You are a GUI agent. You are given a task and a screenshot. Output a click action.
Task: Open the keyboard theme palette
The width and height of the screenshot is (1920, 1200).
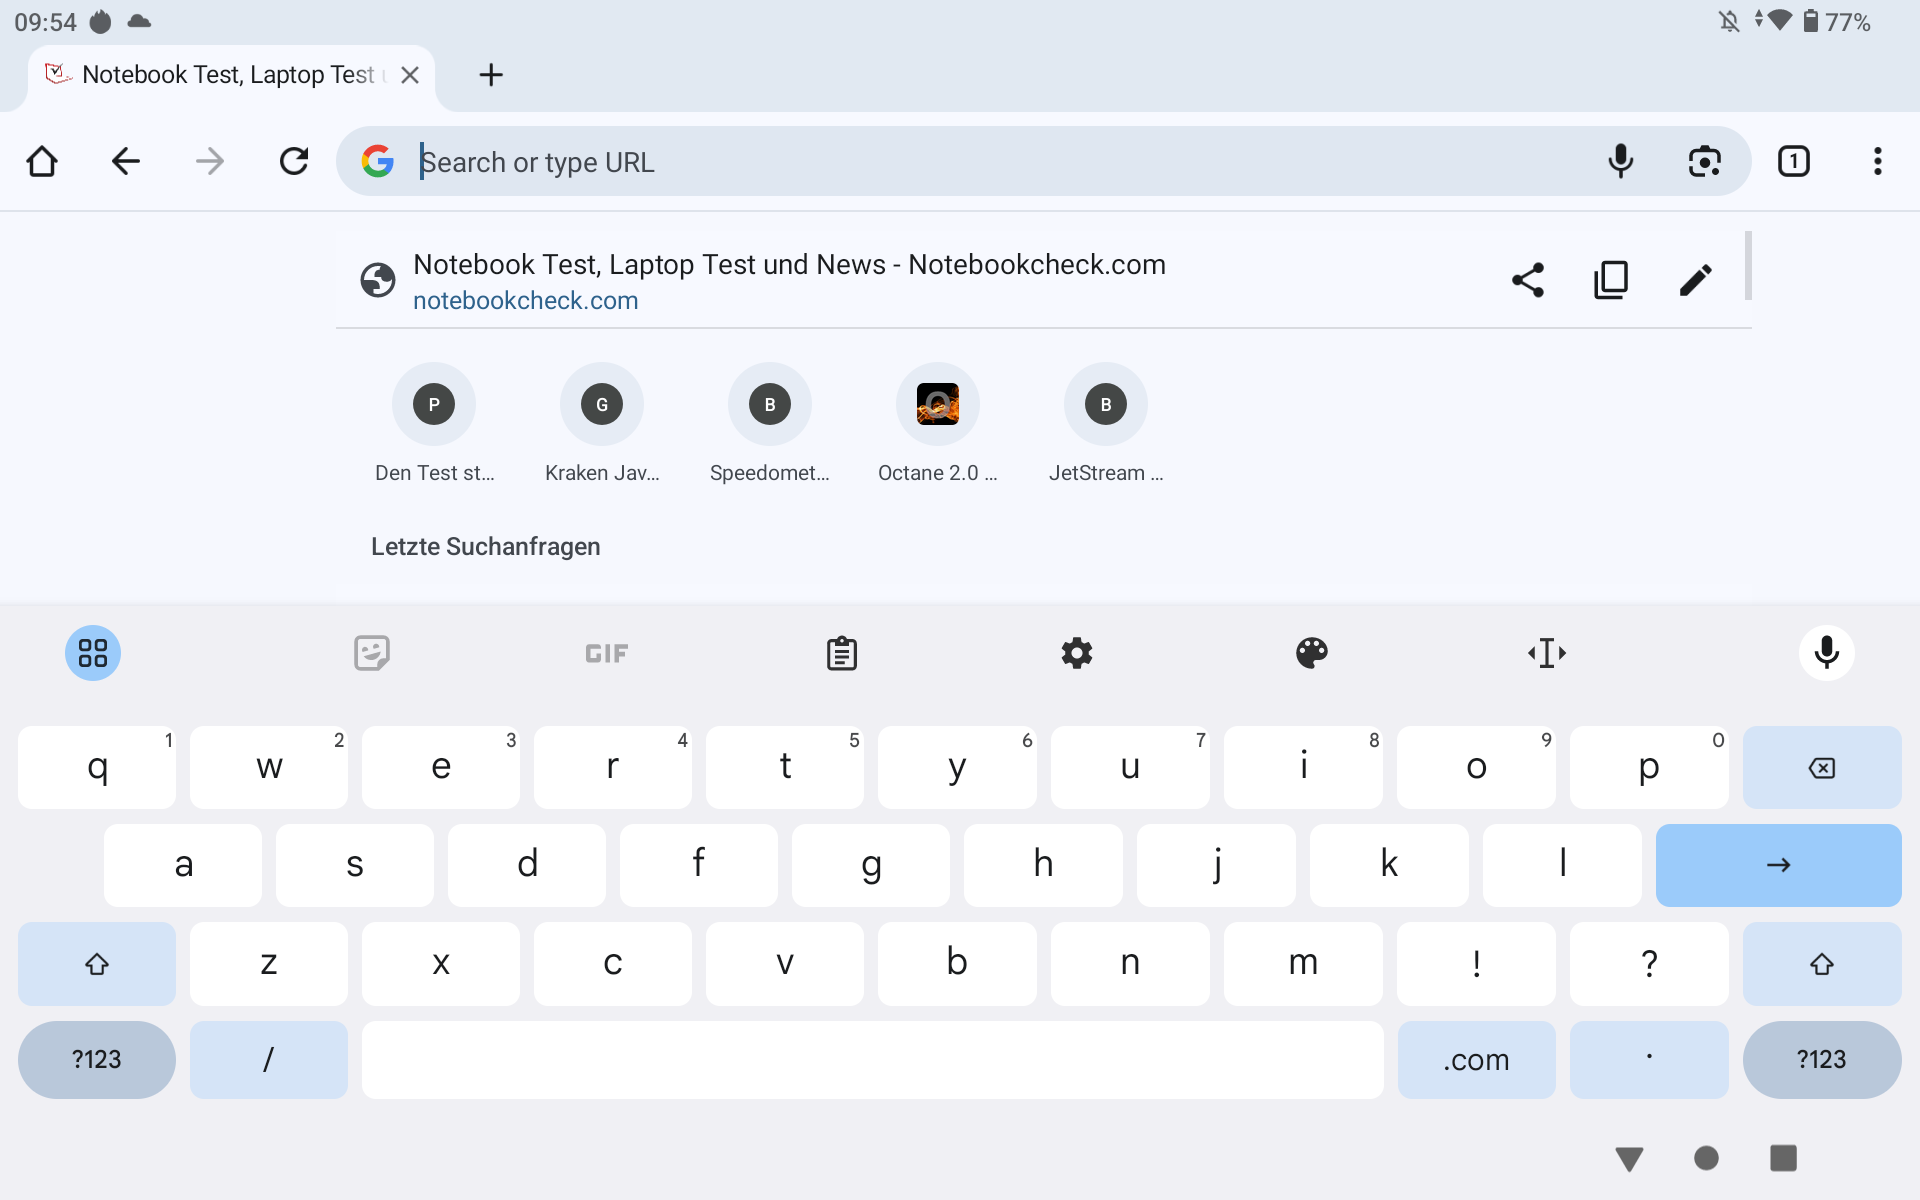tap(1311, 653)
